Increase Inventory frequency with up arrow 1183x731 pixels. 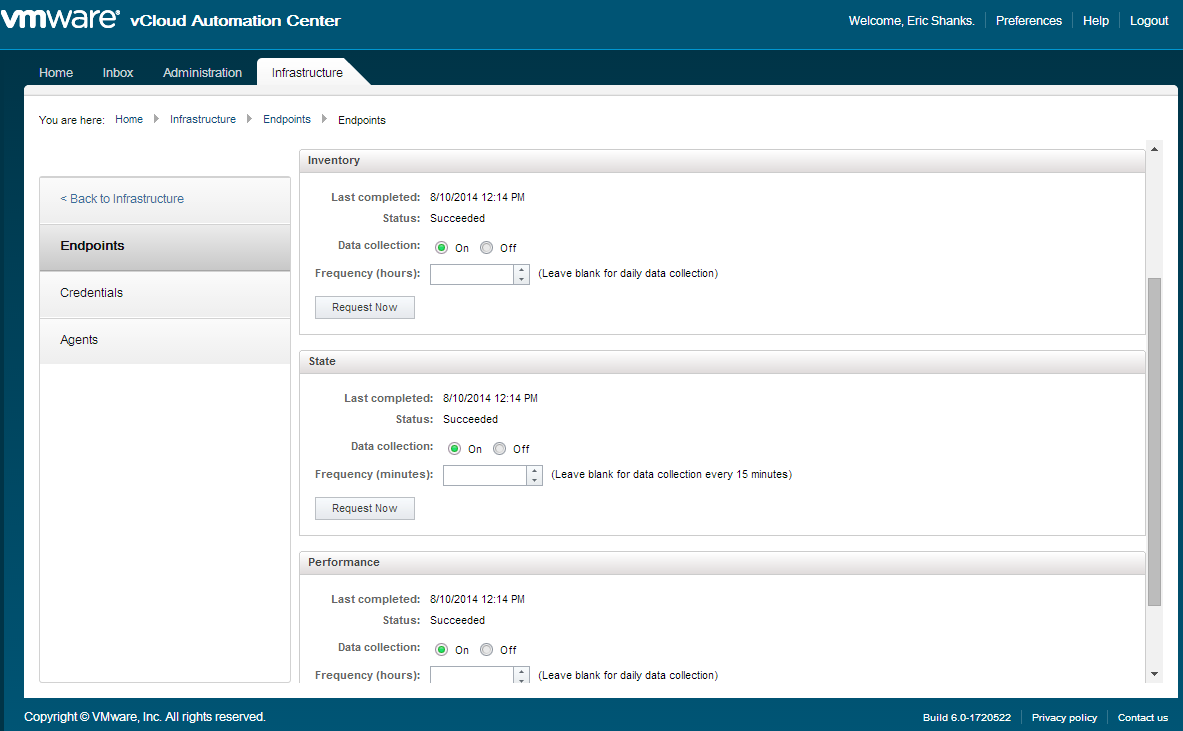click(521, 269)
